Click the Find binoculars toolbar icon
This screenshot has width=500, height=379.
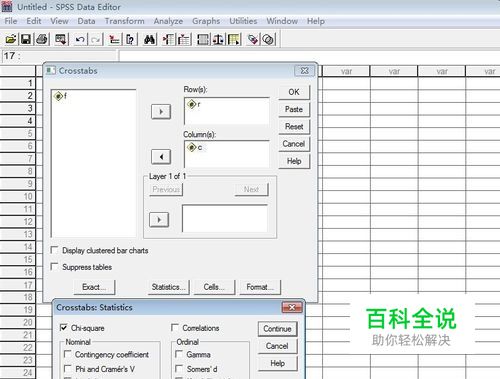point(149,40)
